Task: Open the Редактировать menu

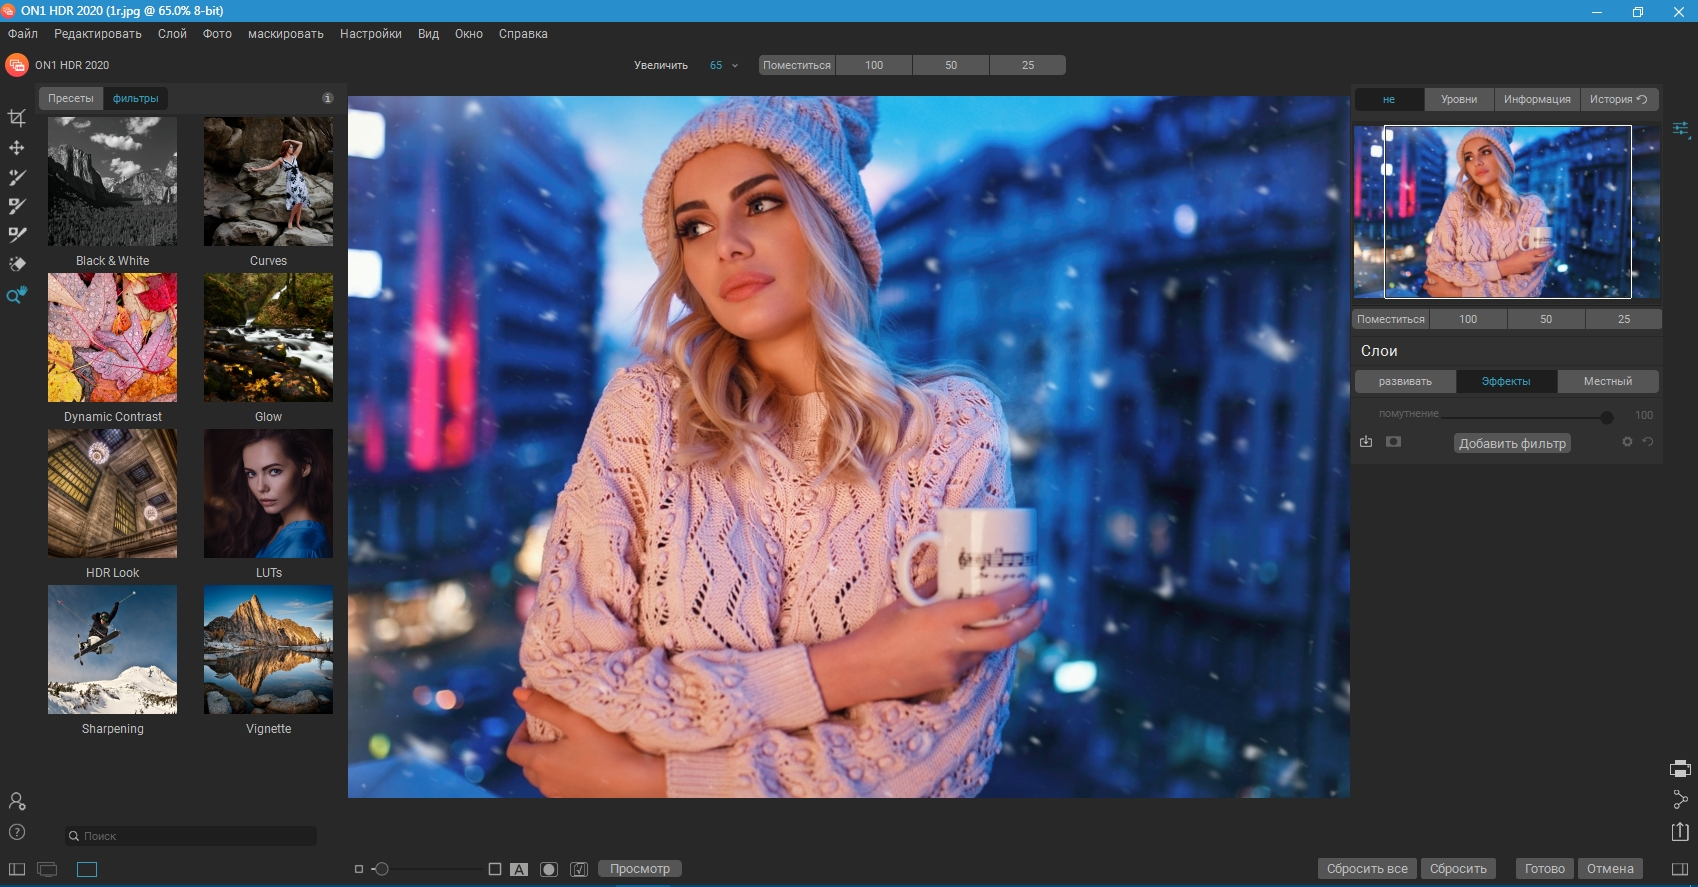Action: click(98, 34)
